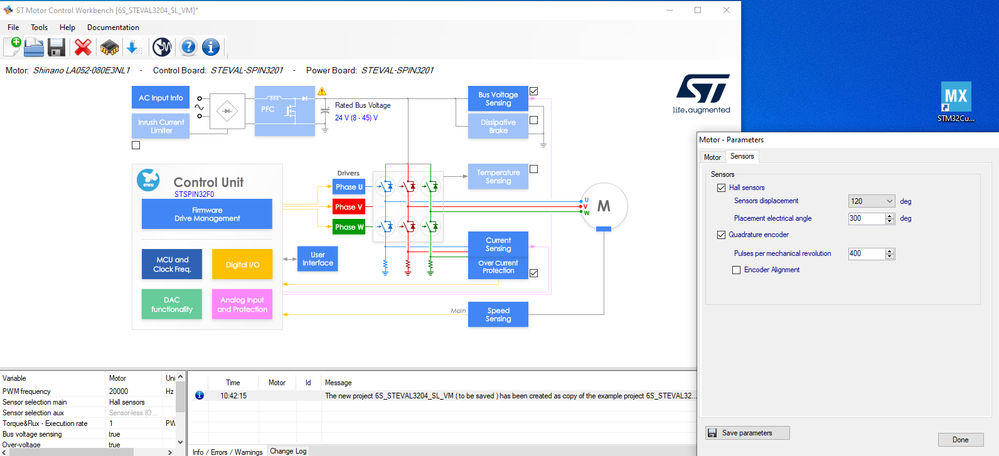Open the Help menu
The width and height of the screenshot is (999, 456).
pos(67,27)
